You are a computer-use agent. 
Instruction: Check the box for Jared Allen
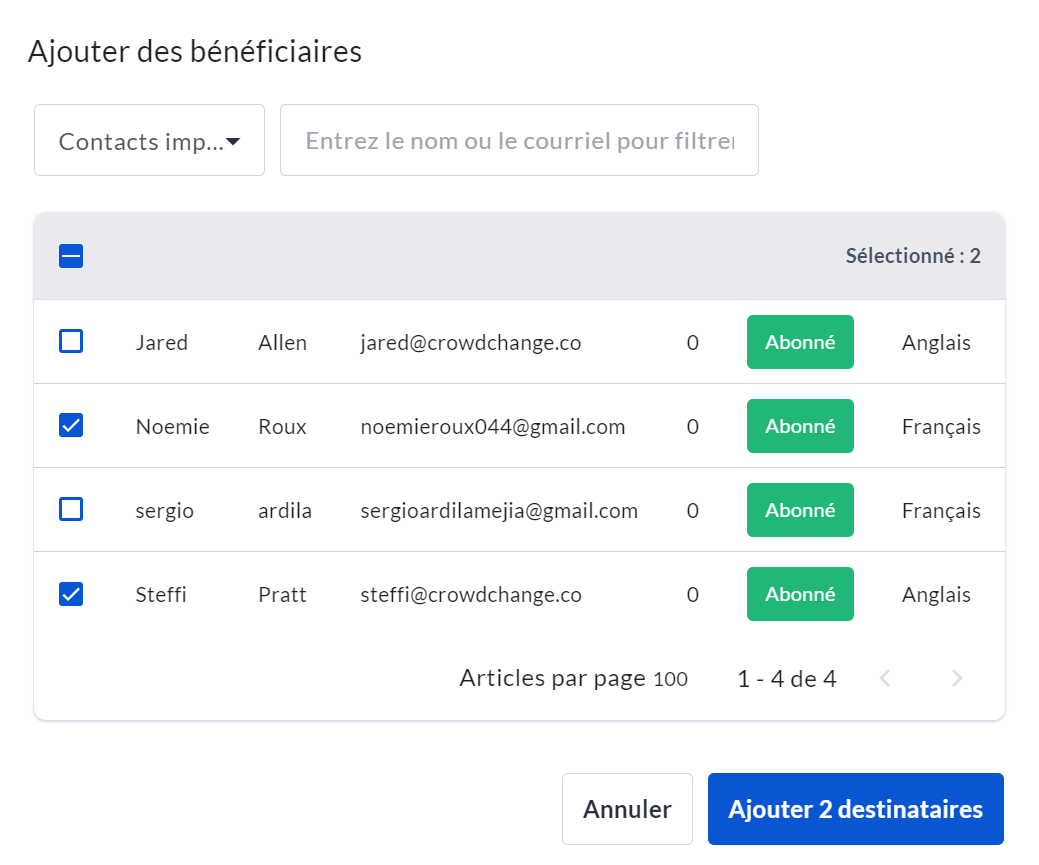coord(71,342)
